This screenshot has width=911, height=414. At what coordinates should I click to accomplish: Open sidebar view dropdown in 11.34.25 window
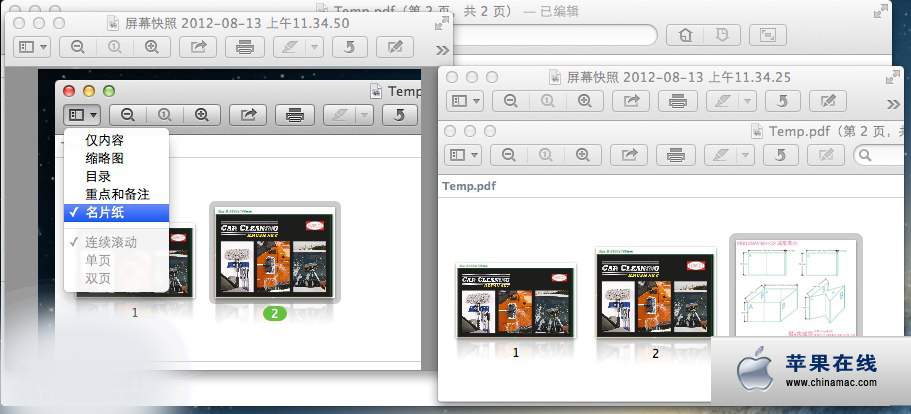(466, 102)
